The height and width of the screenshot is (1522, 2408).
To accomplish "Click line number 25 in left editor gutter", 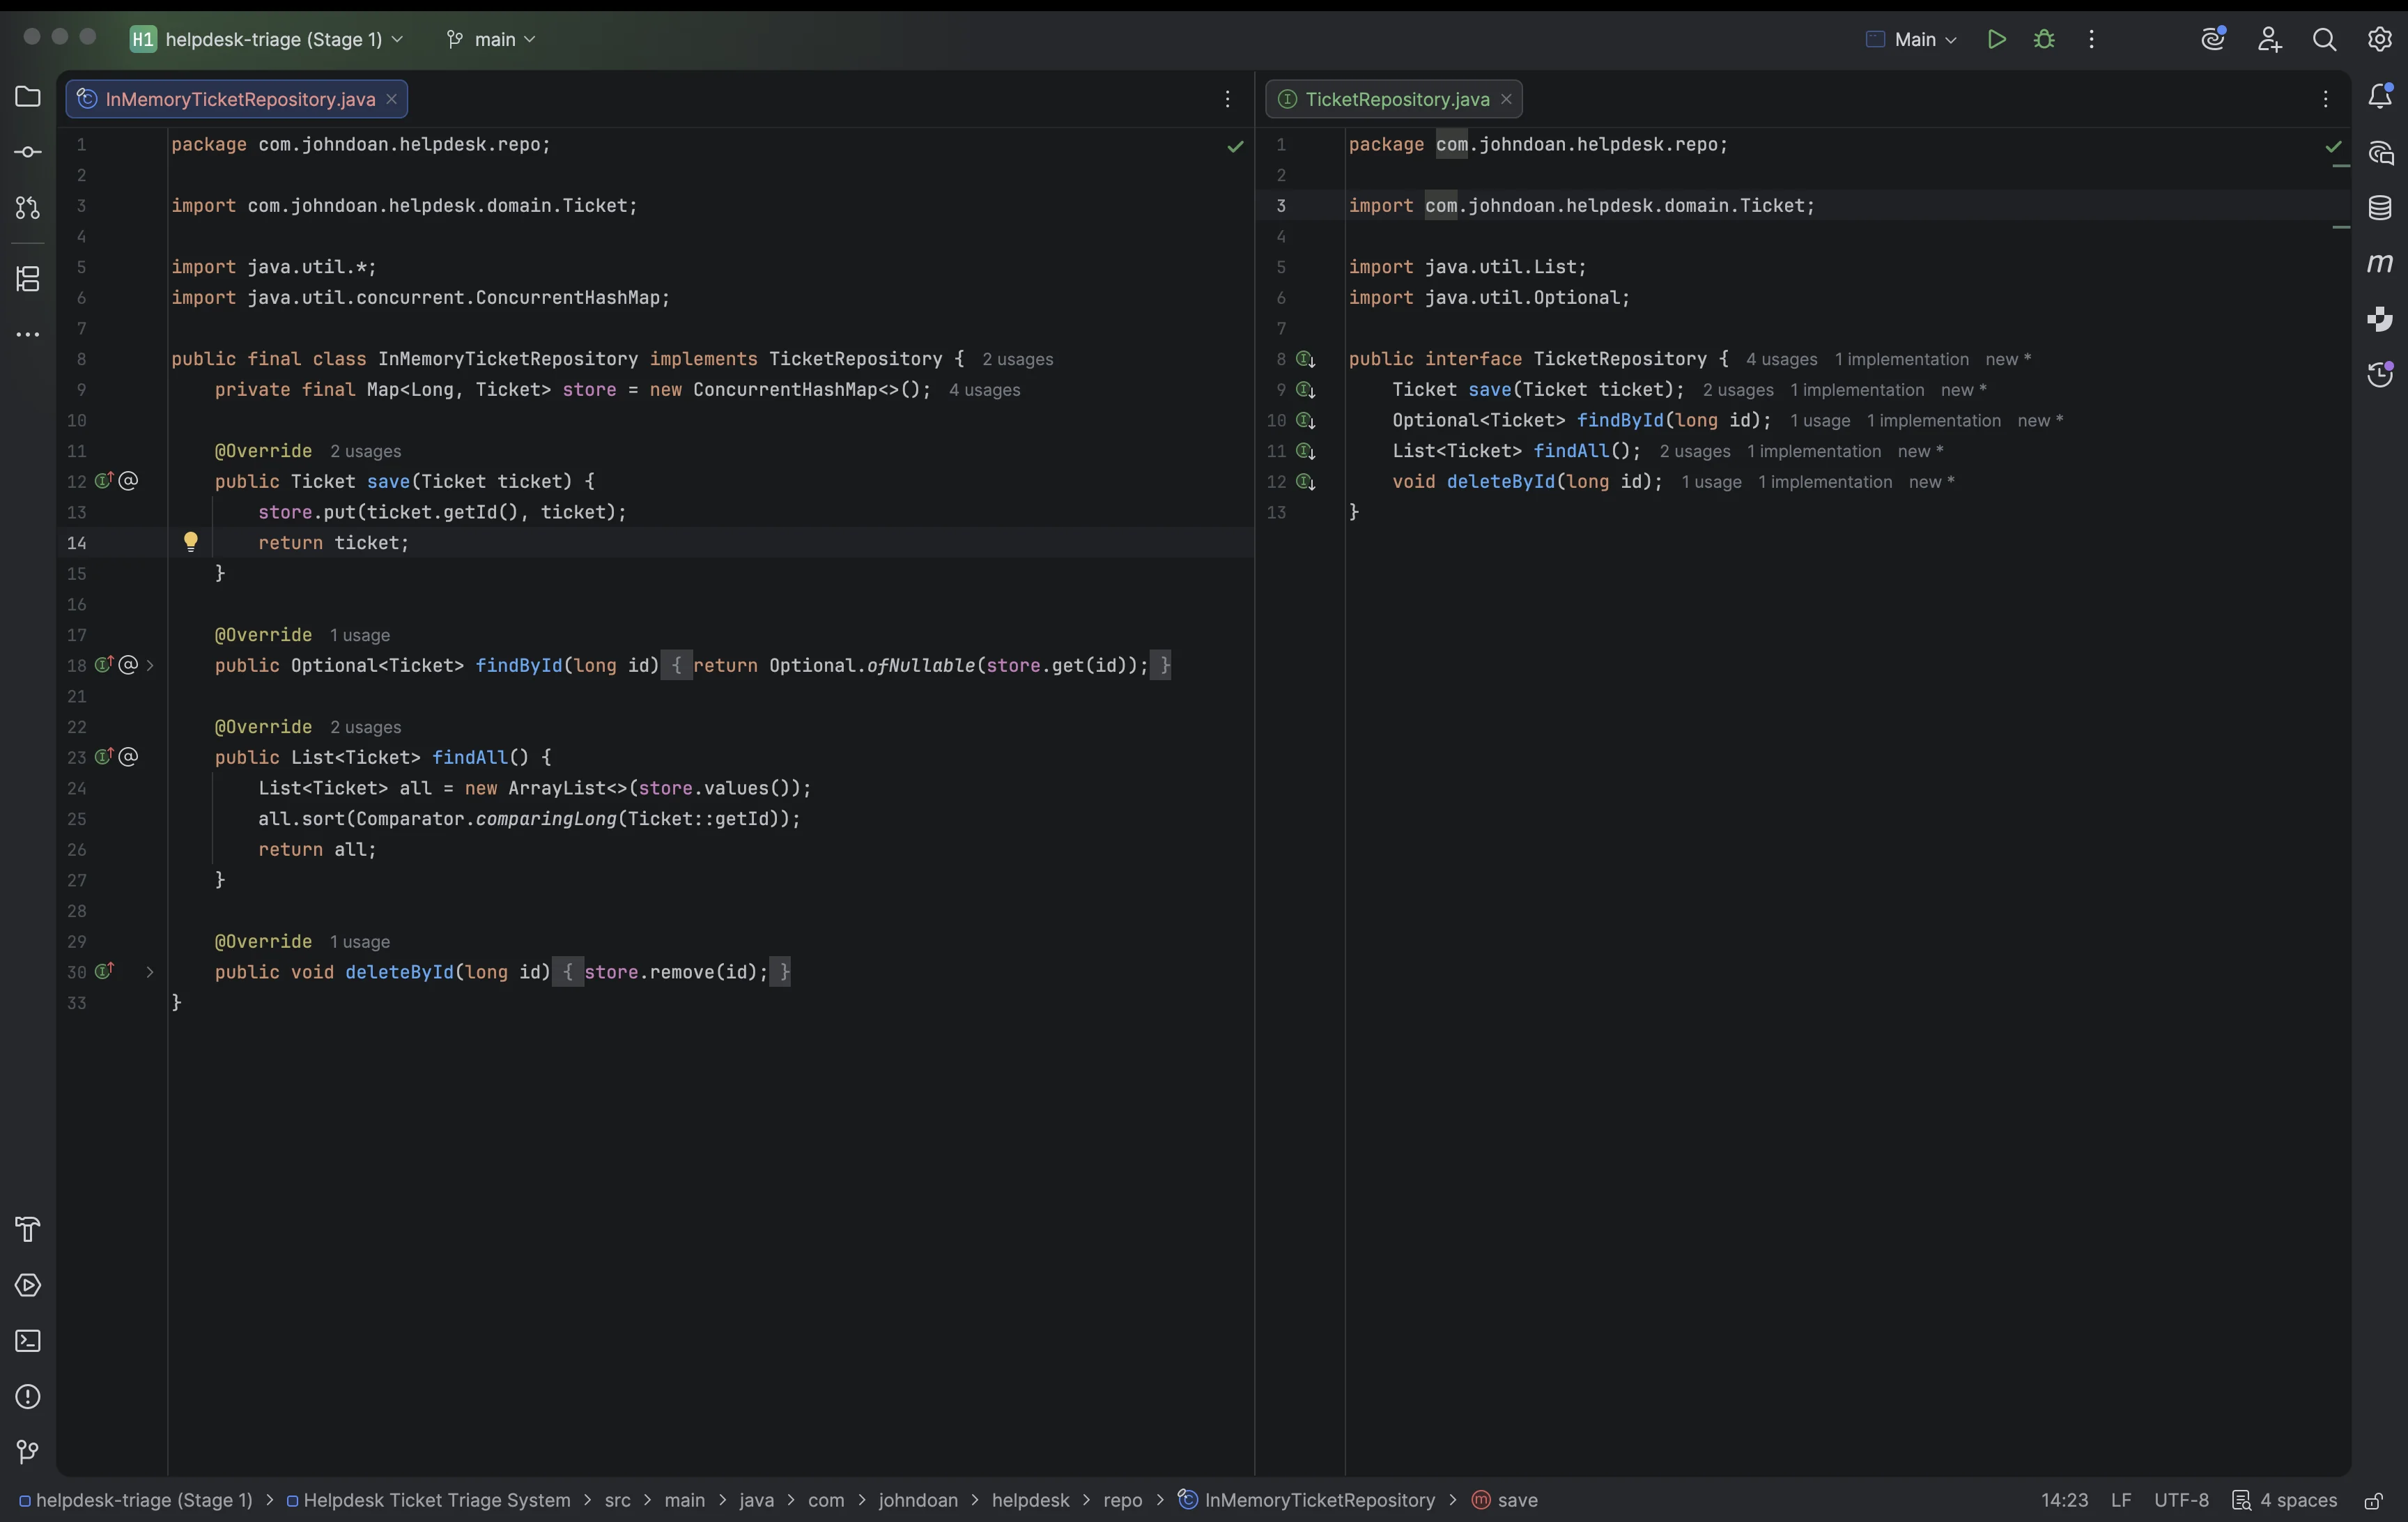I will (x=77, y=819).
